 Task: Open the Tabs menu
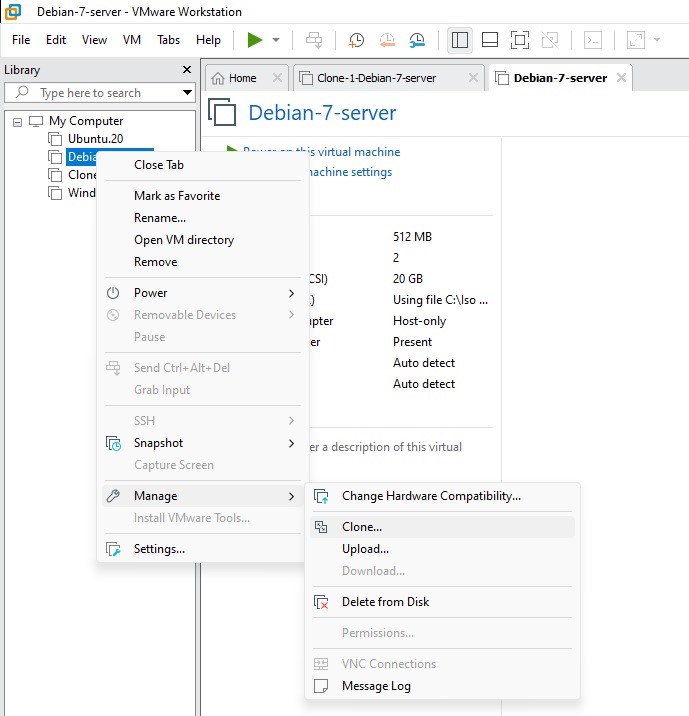pos(168,40)
